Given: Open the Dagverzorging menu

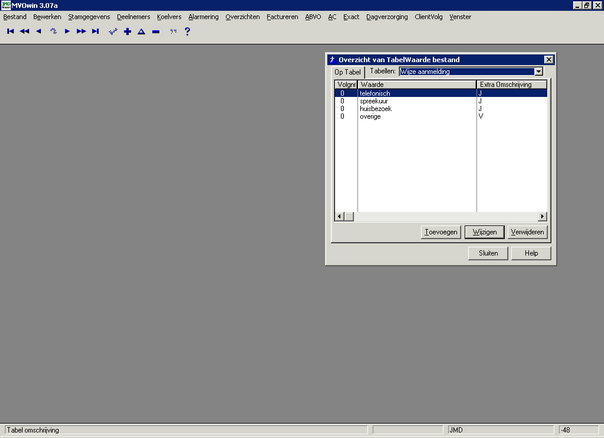Looking at the screenshot, I should click(387, 17).
